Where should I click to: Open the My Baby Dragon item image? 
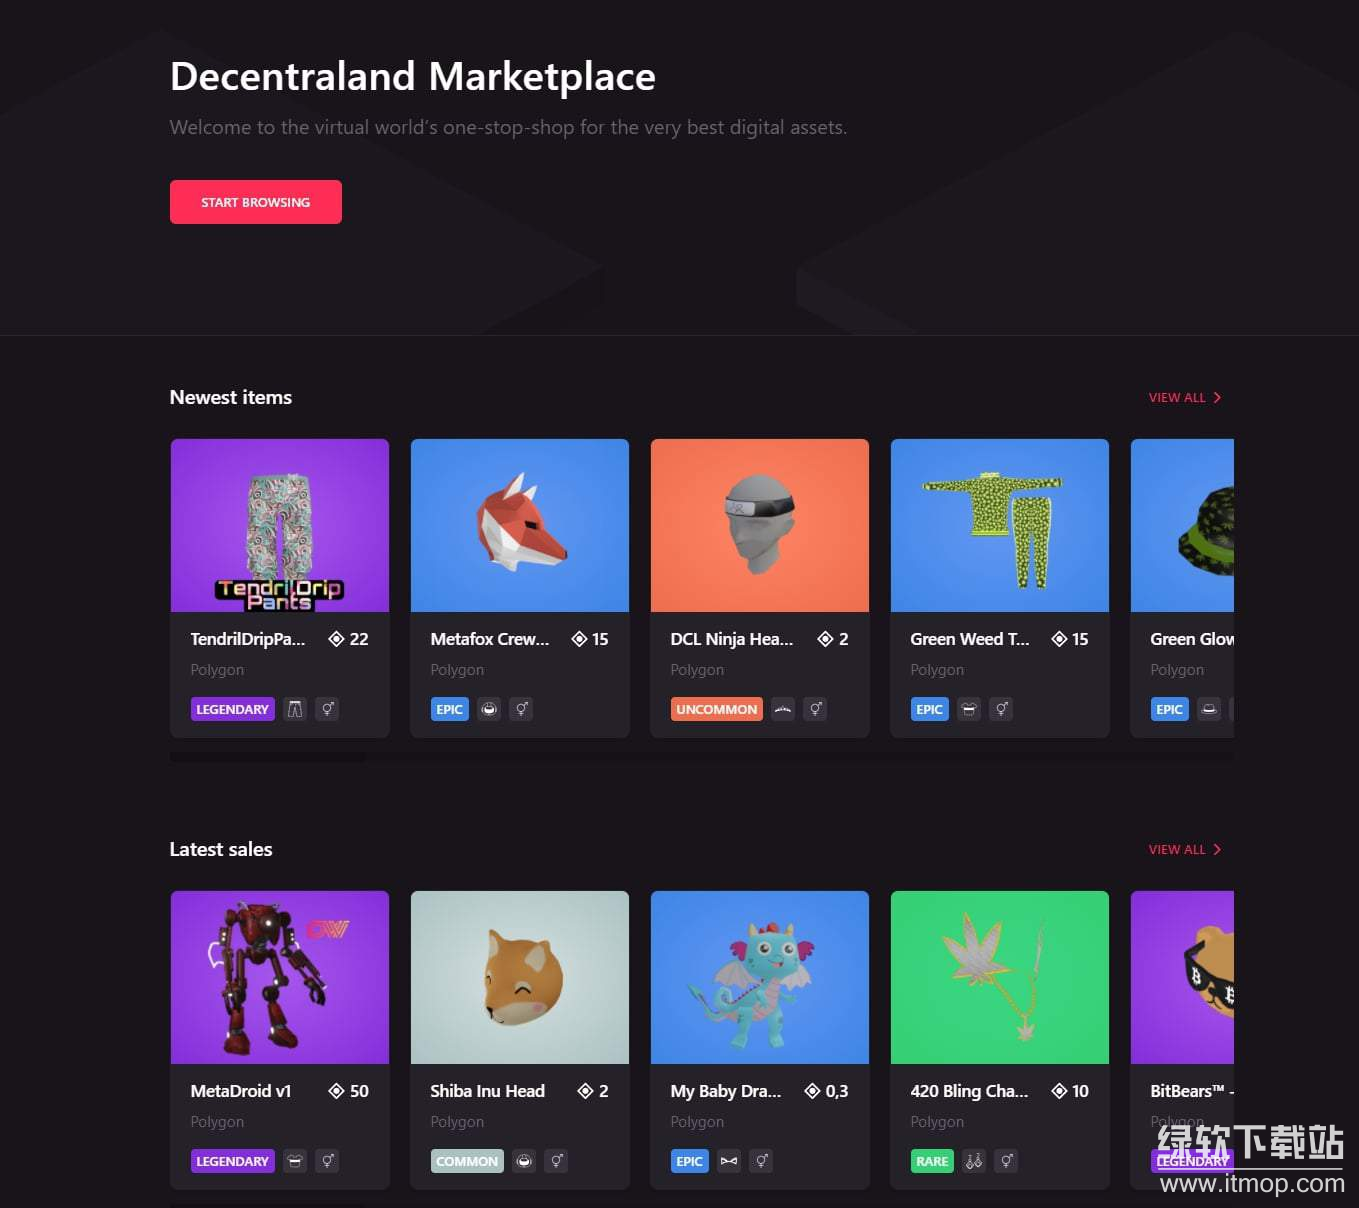tap(760, 977)
